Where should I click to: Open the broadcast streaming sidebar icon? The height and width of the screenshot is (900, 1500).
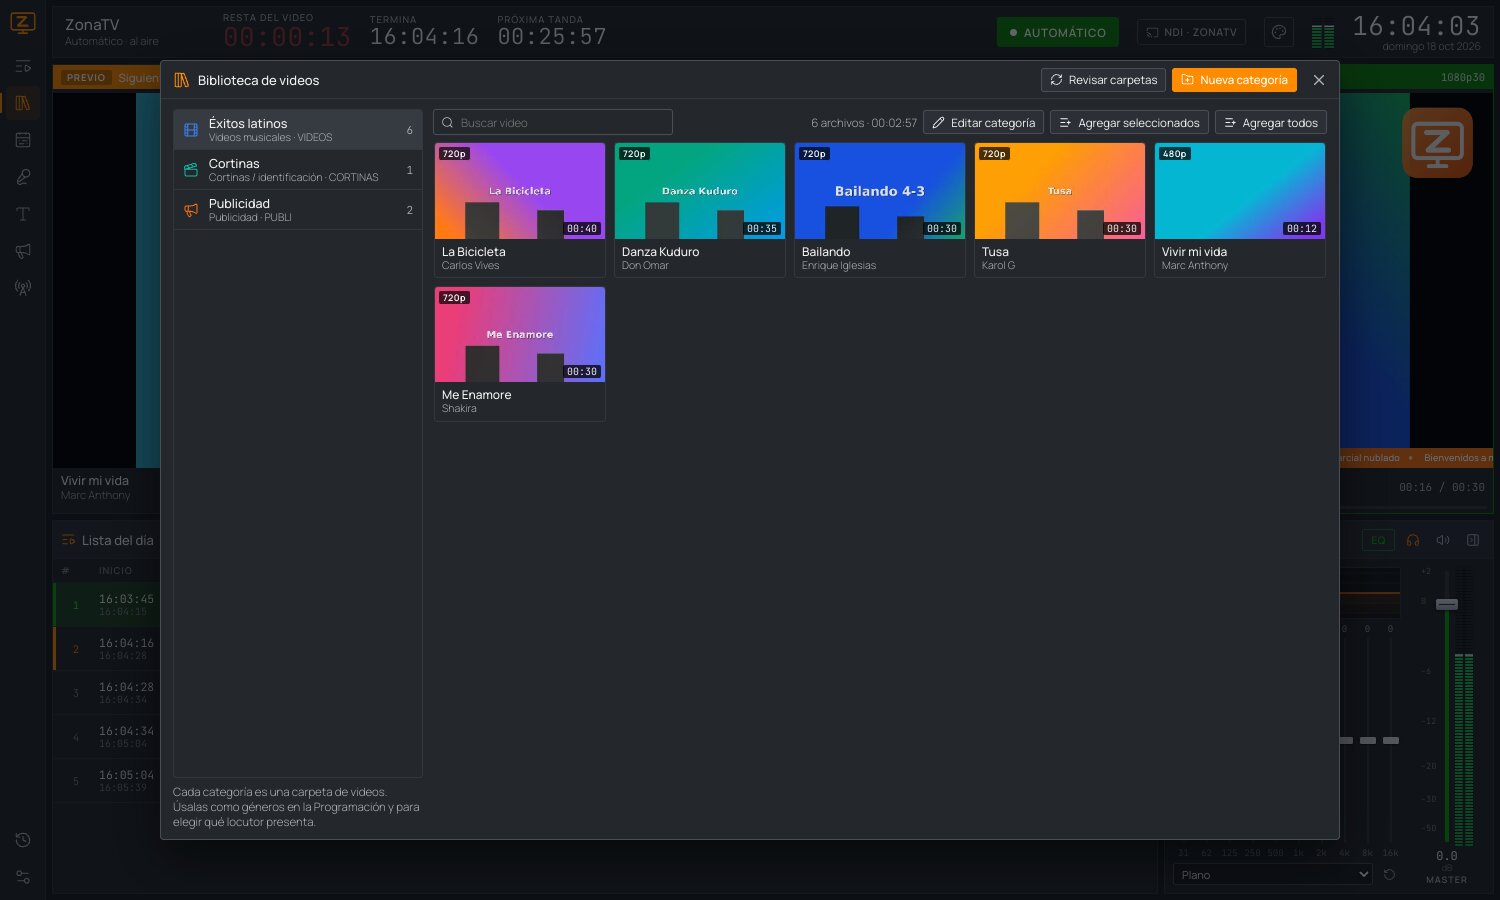tap(22, 288)
